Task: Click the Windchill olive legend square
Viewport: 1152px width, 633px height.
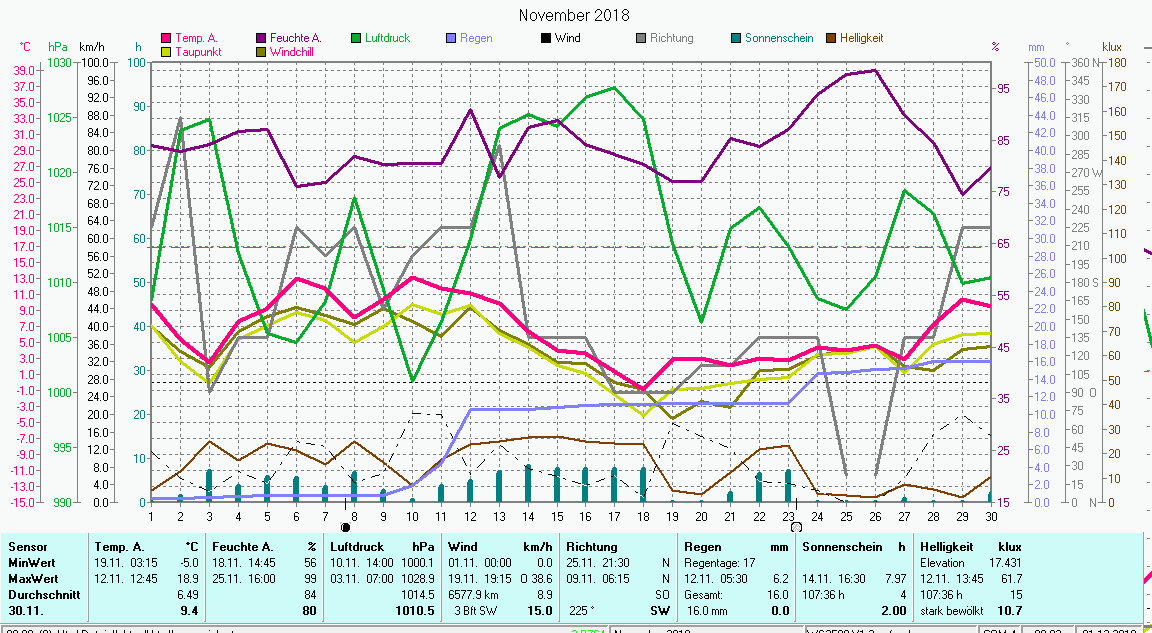Action: click(x=261, y=51)
